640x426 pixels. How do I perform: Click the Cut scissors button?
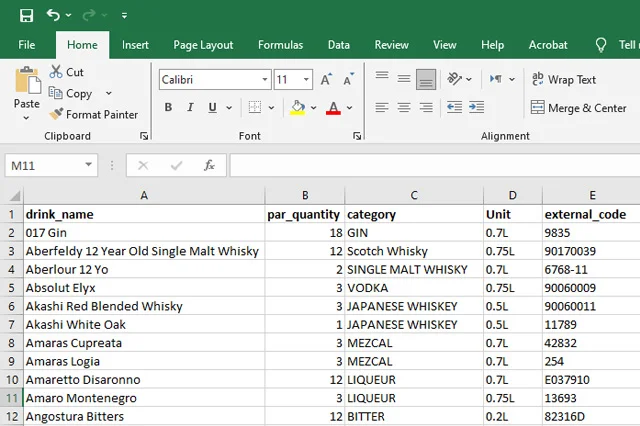[67, 72]
